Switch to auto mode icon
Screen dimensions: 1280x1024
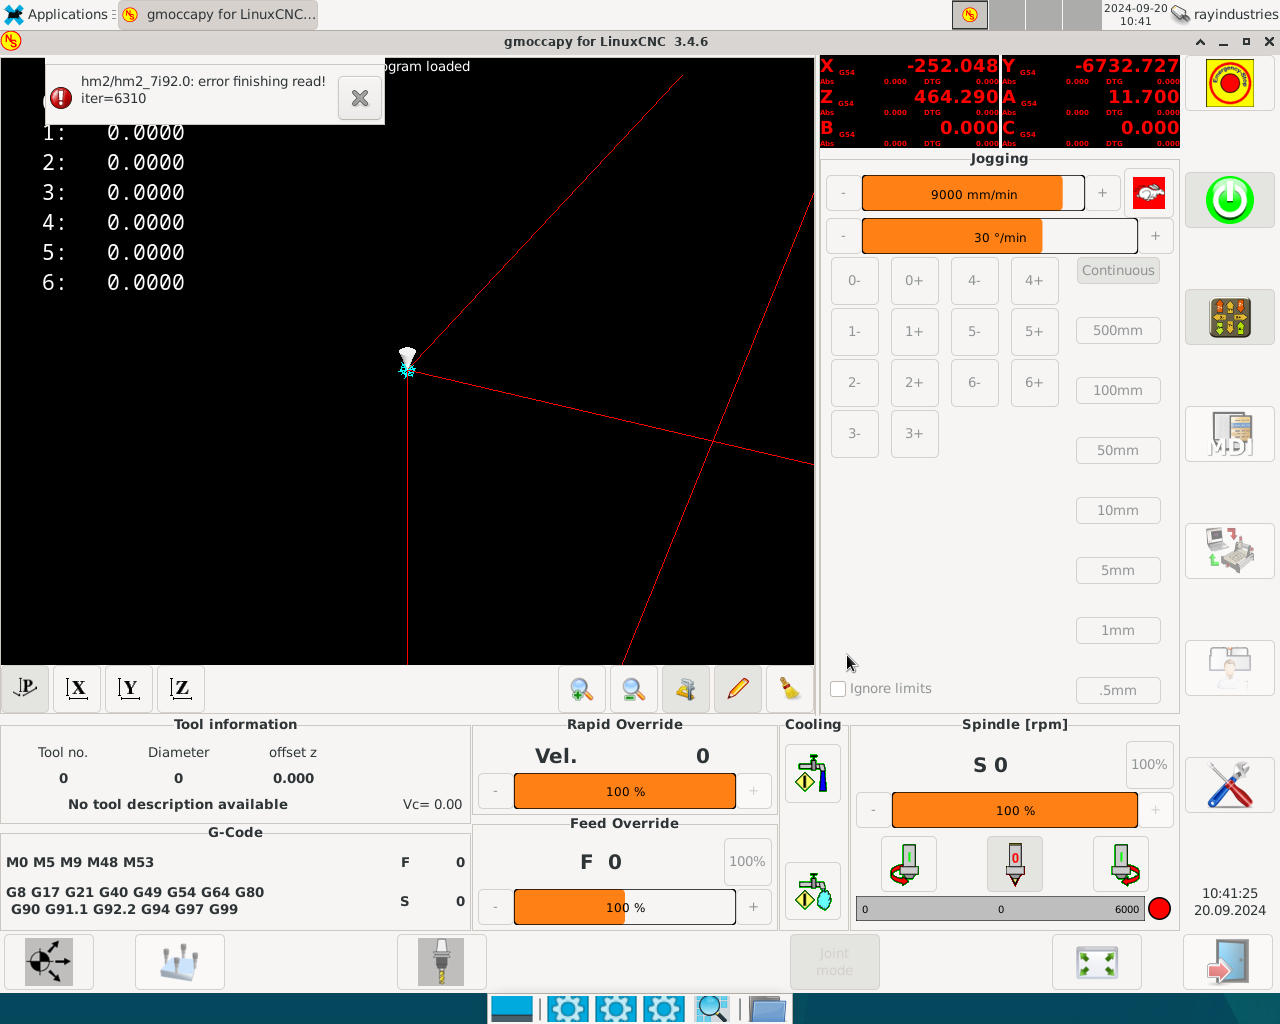point(1229,551)
